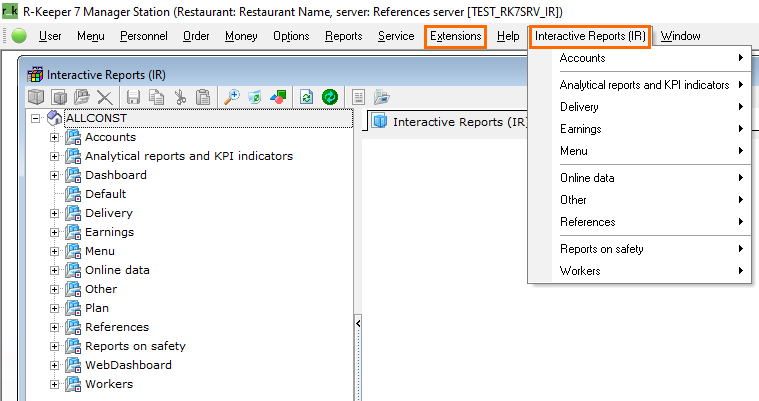Open the Service menu
759x401 pixels.
coord(396,36)
